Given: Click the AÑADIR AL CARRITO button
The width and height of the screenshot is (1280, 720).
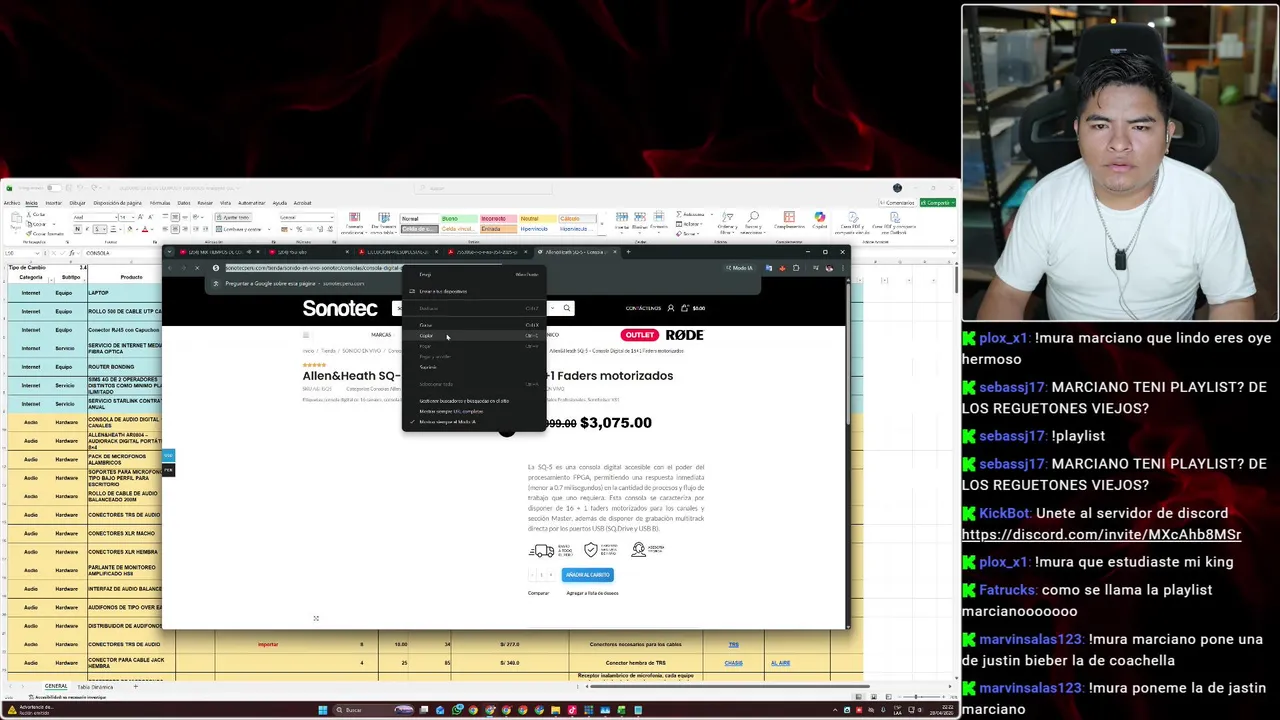Looking at the screenshot, I should click(x=588, y=575).
